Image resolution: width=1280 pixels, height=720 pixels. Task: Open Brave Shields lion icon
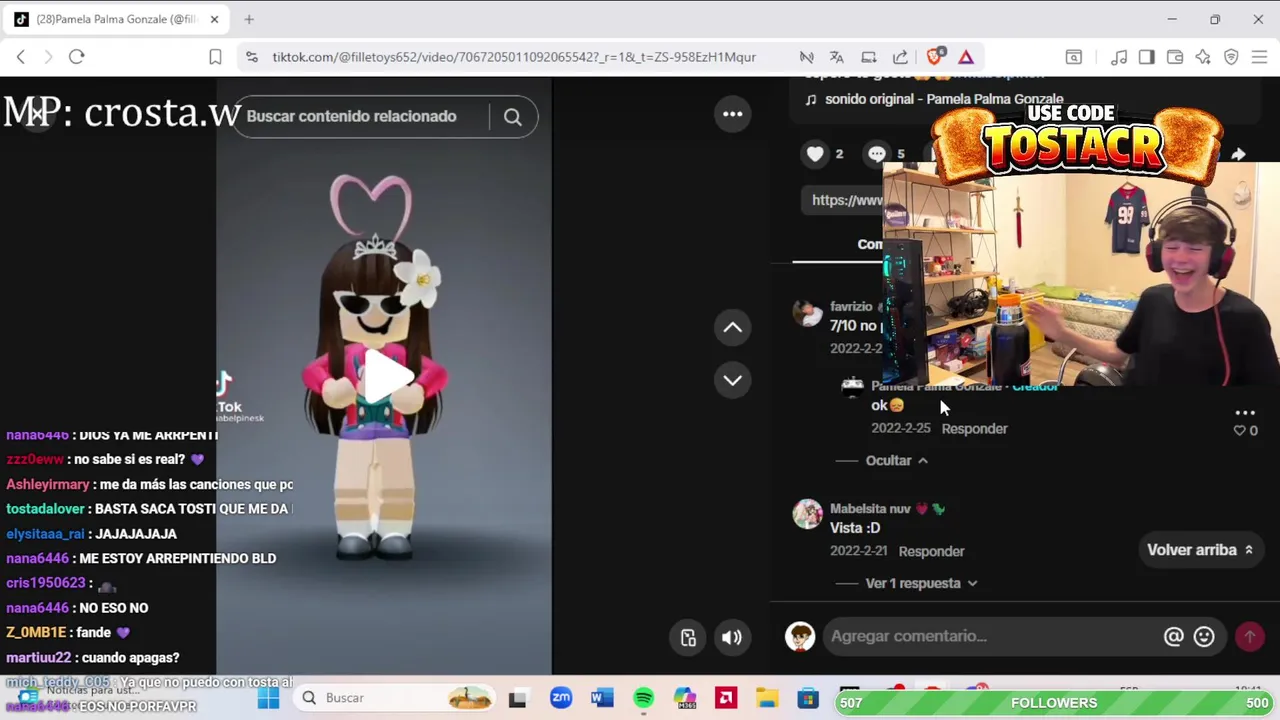pos(935,57)
